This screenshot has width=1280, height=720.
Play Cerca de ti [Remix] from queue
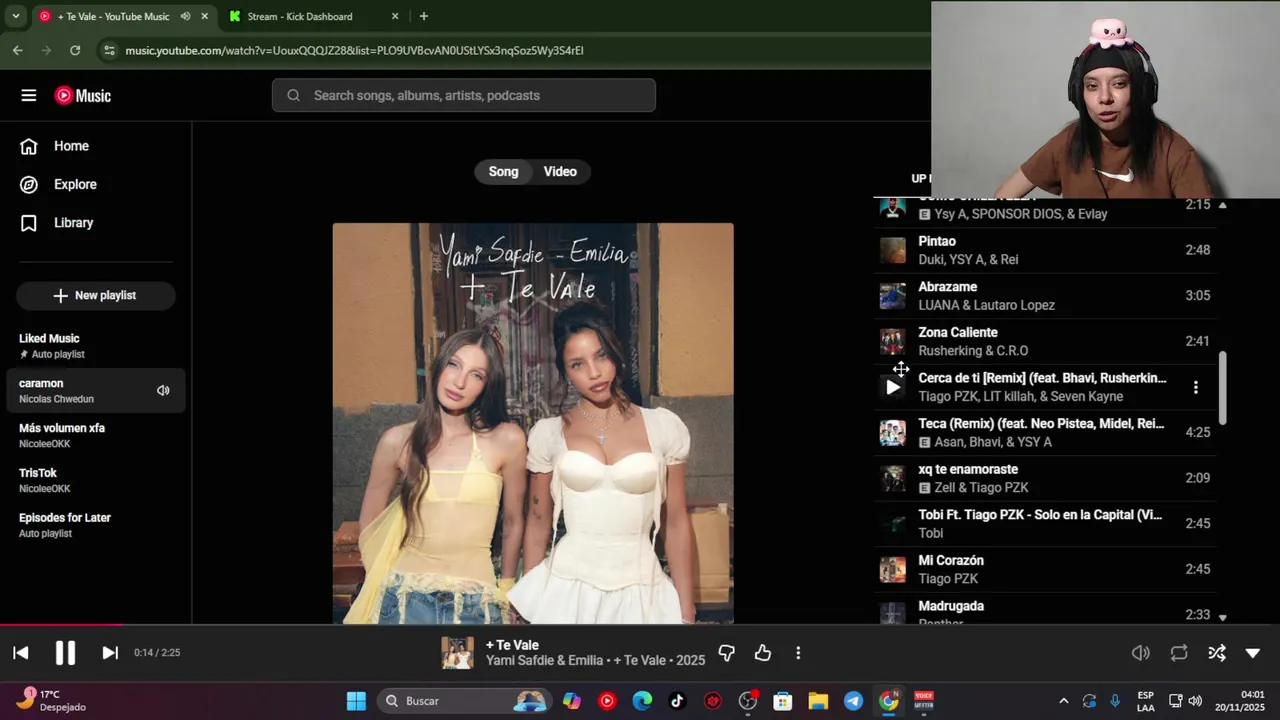point(893,387)
